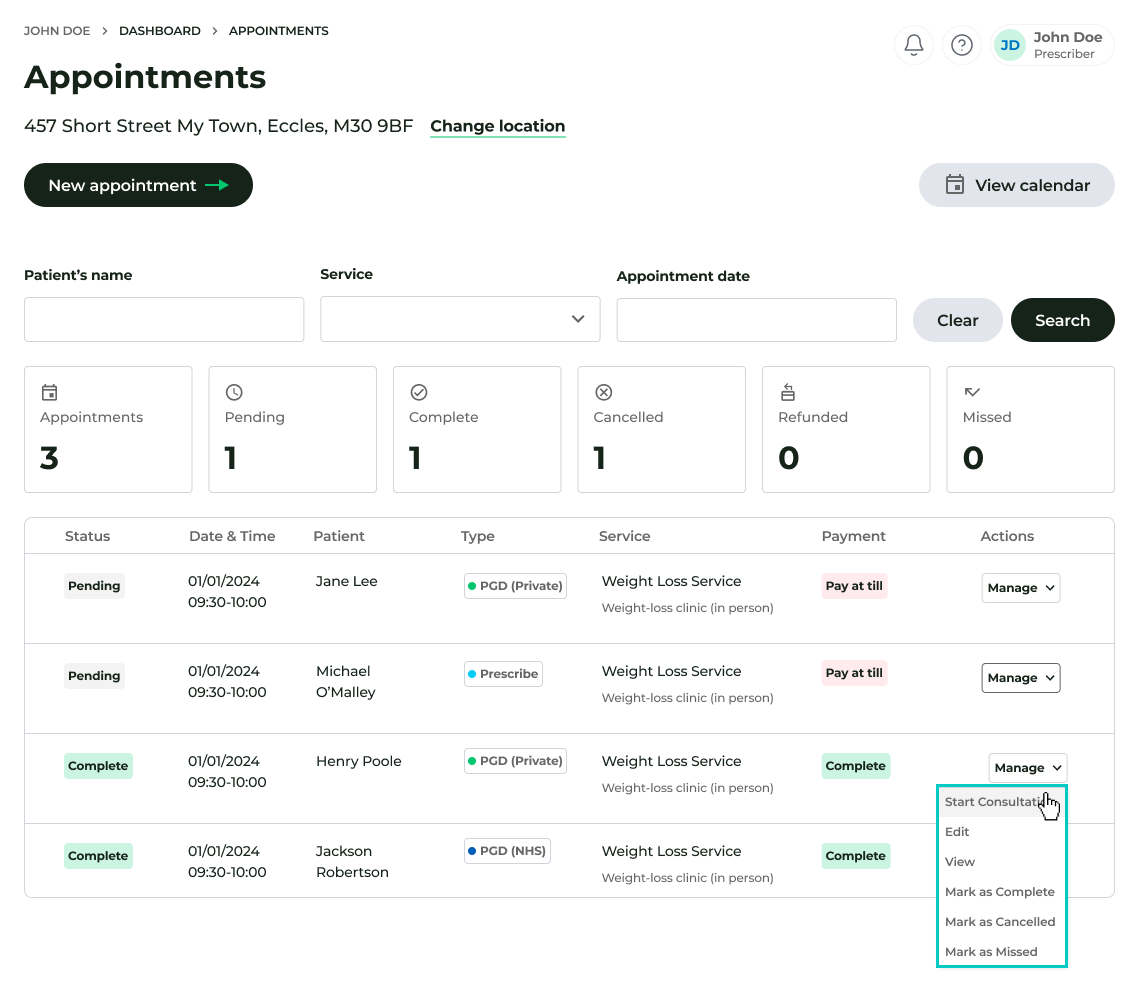
Task: Click the Complete checkmark icon card
Action: coord(476,429)
